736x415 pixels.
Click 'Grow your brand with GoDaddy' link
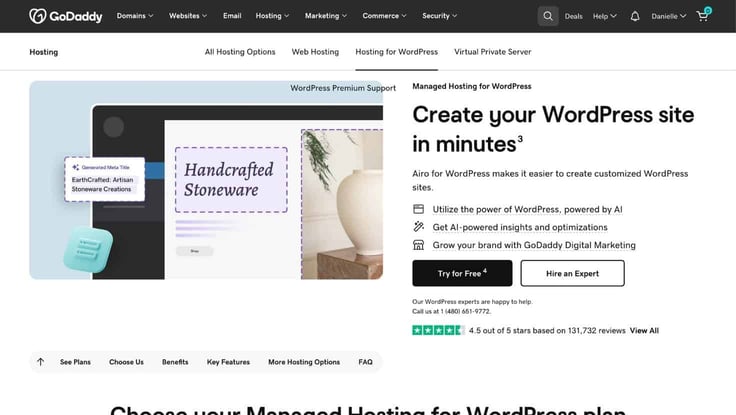click(534, 245)
